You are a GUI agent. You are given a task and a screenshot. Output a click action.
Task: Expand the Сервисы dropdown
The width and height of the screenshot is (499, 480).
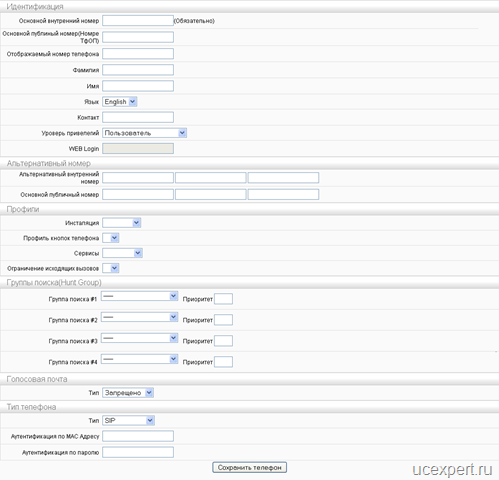pyautogui.click(x=122, y=253)
